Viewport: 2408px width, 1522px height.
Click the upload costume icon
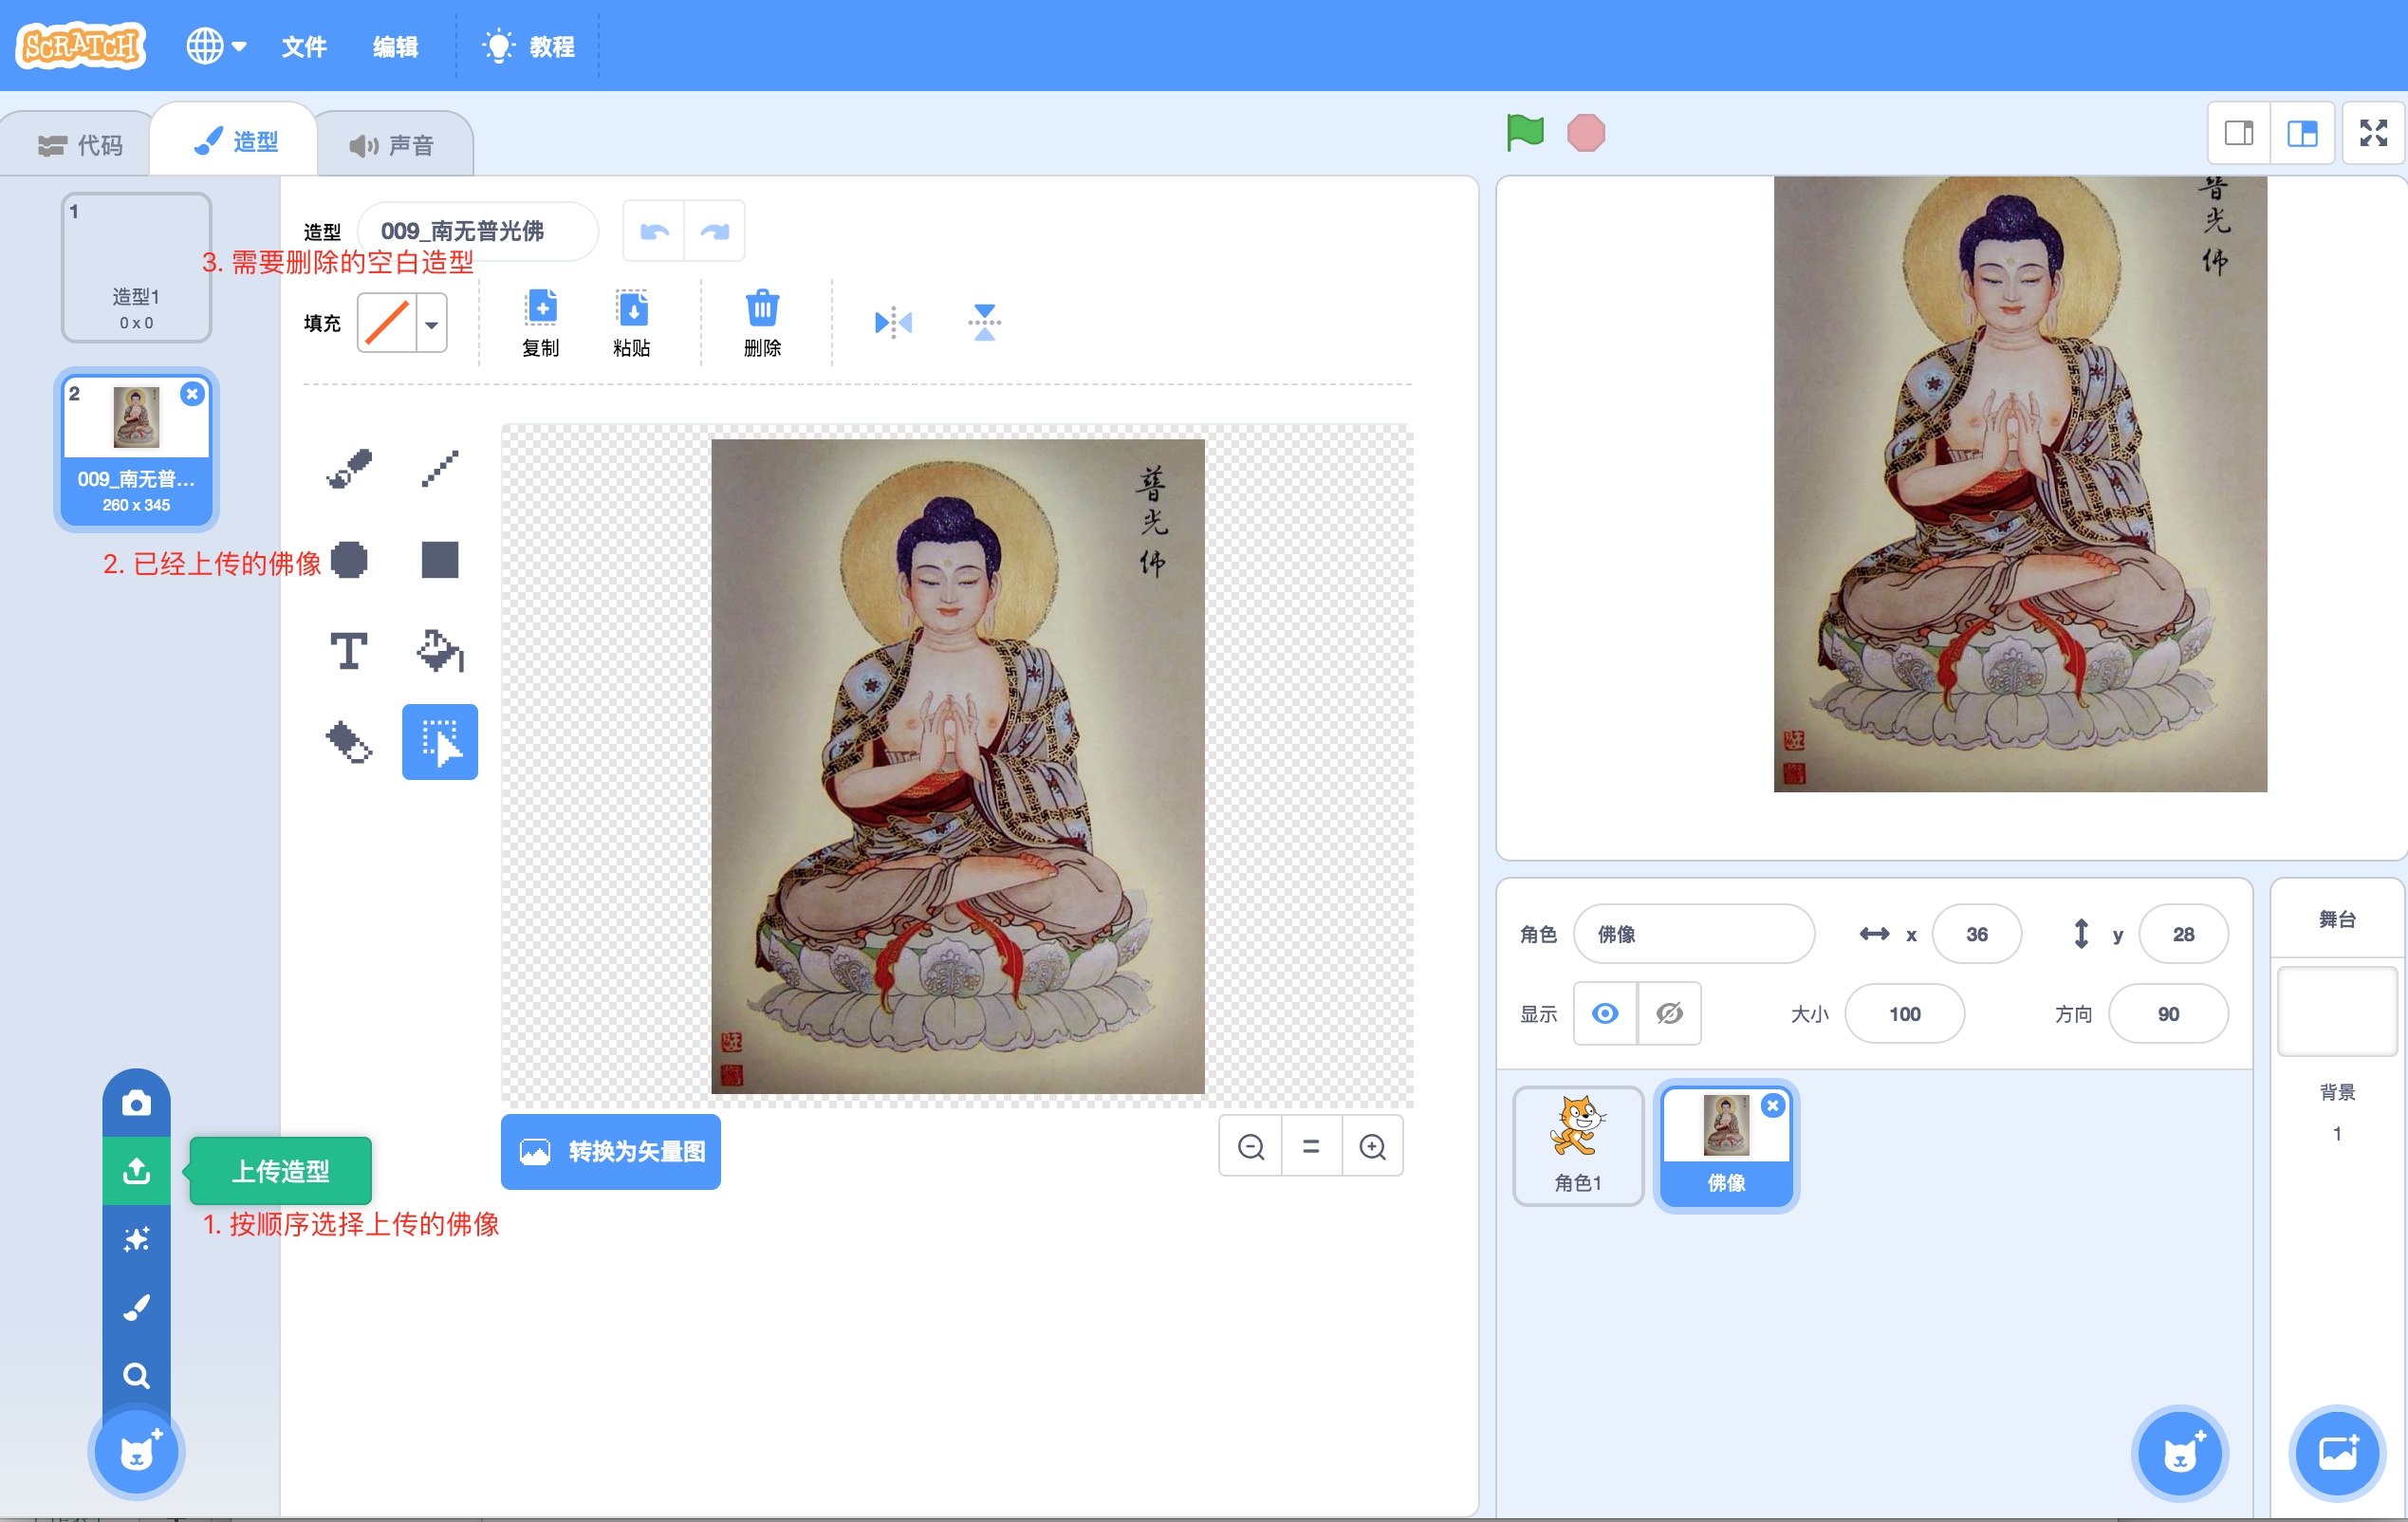tap(137, 1171)
